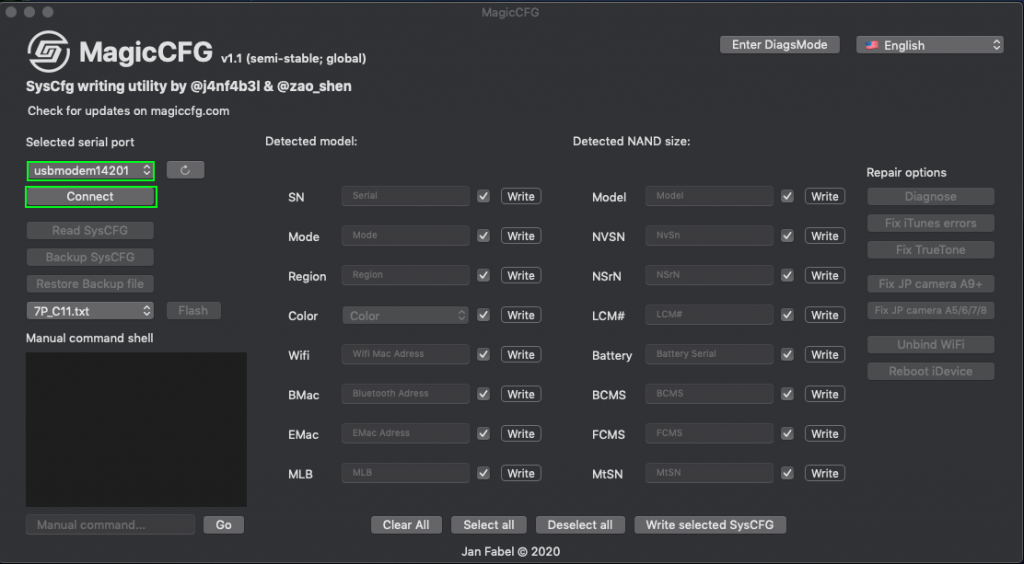Click Write button next to Region
This screenshot has height=564, width=1024.
[x=521, y=275]
